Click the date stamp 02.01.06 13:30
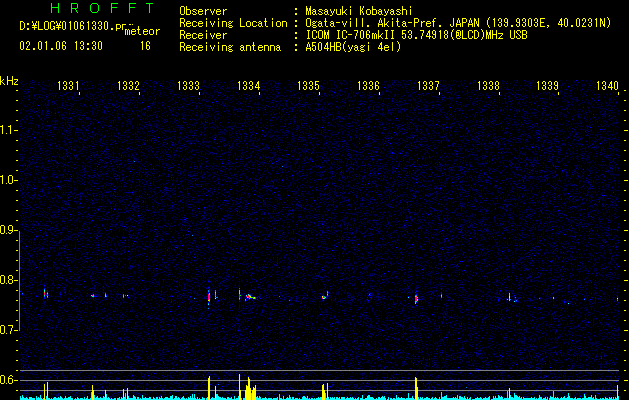This screenshot has width=629, height=400. point(61,46)
